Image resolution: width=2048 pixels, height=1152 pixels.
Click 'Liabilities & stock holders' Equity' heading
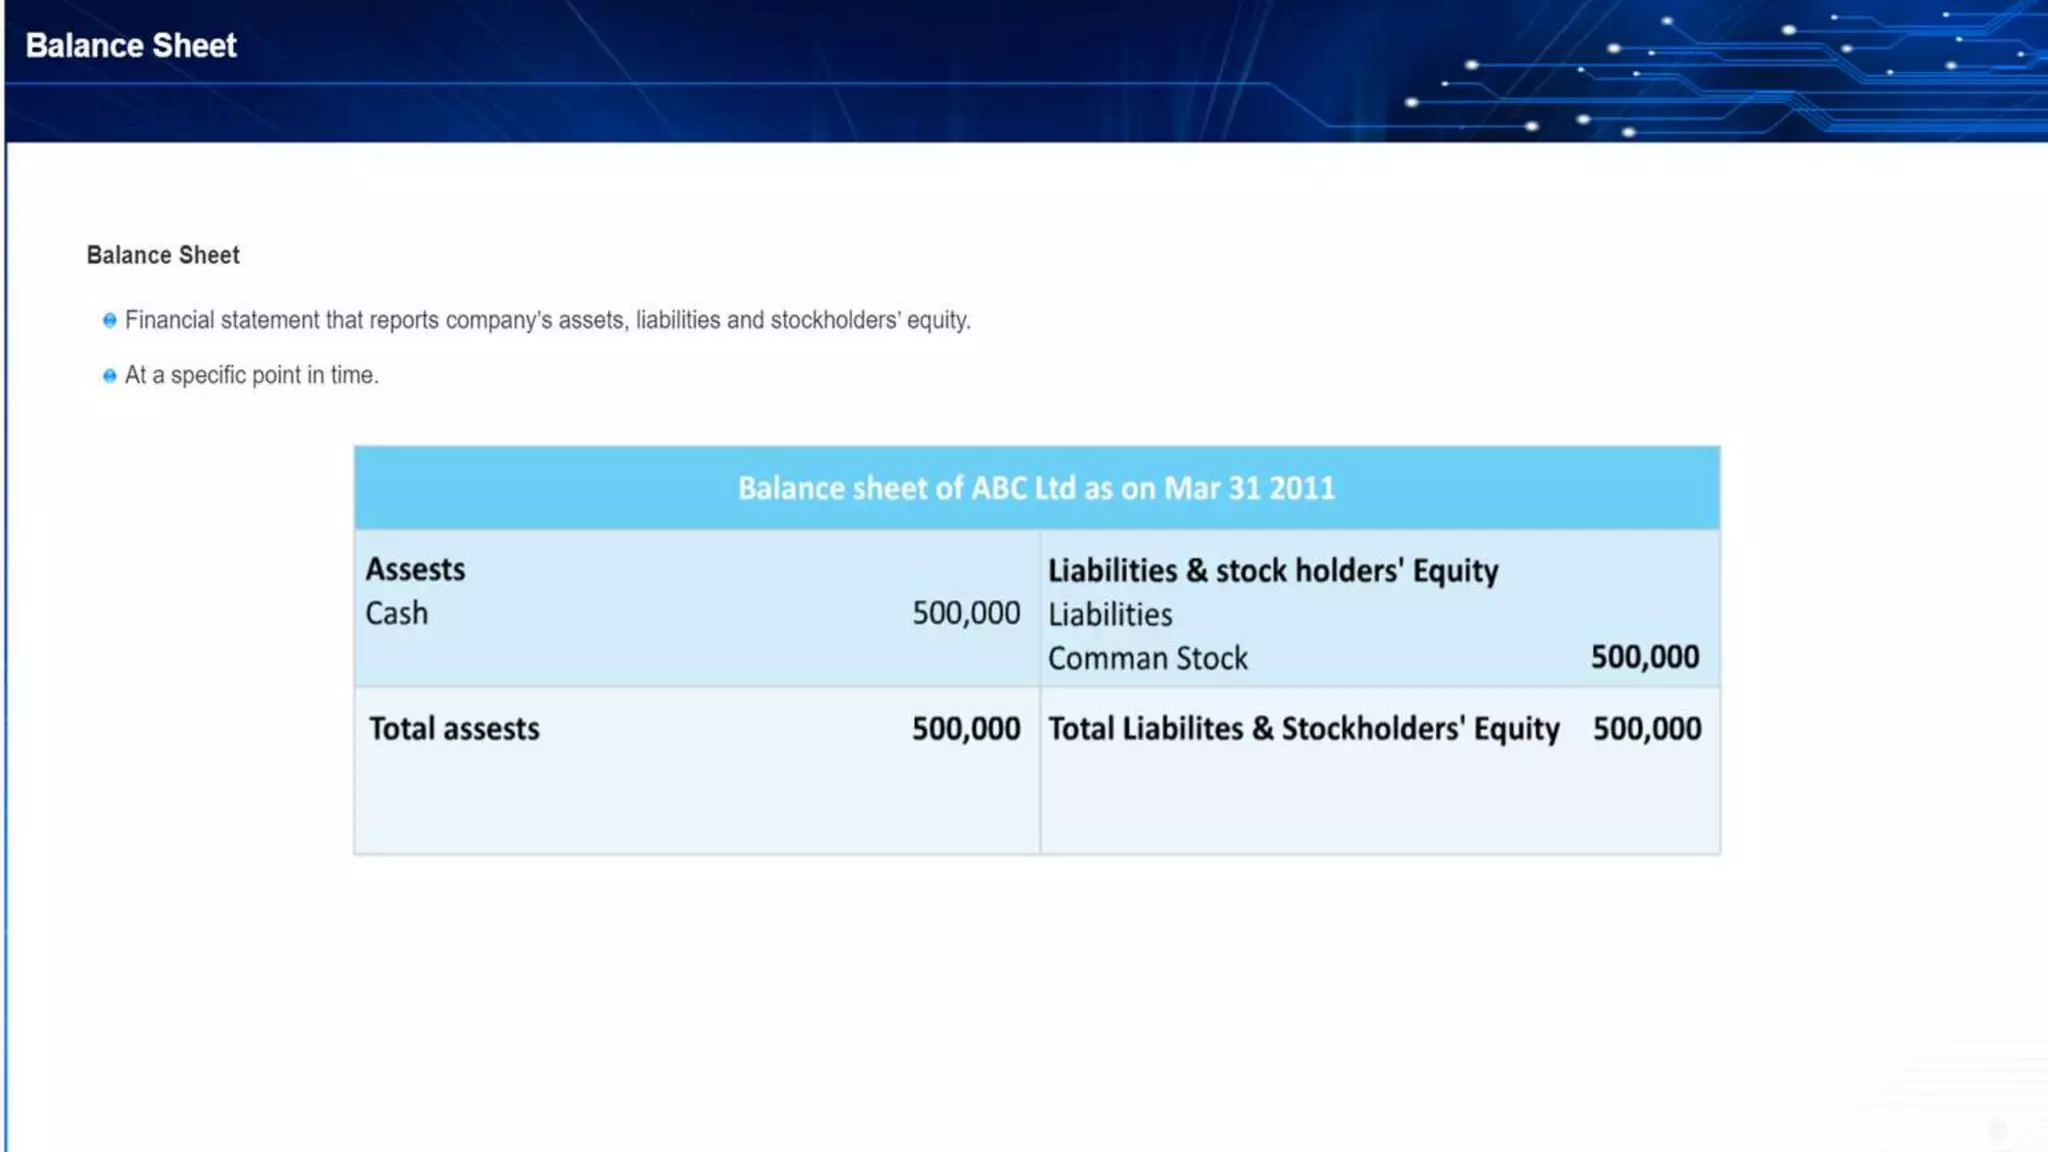point(1272,571)
